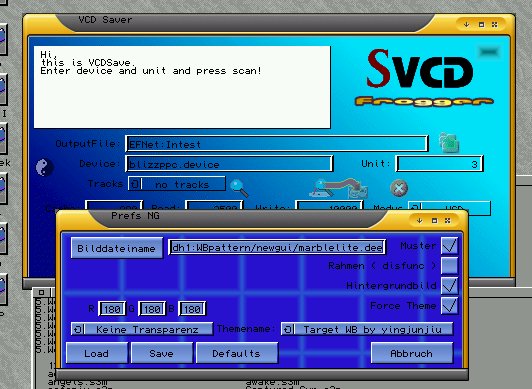Click the Prefs NG window depth arrow

419,221
